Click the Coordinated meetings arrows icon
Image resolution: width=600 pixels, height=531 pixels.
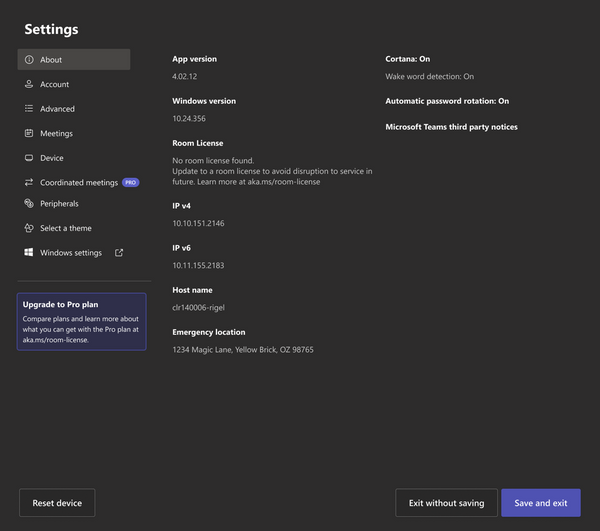click(x=29, y=182)
